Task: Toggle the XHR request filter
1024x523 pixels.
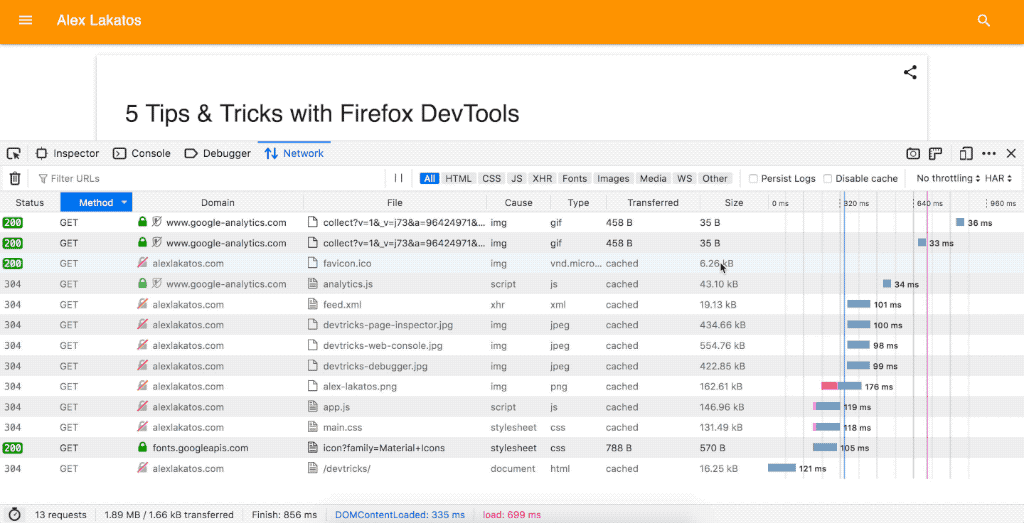Action: click(x=542, y=179)
